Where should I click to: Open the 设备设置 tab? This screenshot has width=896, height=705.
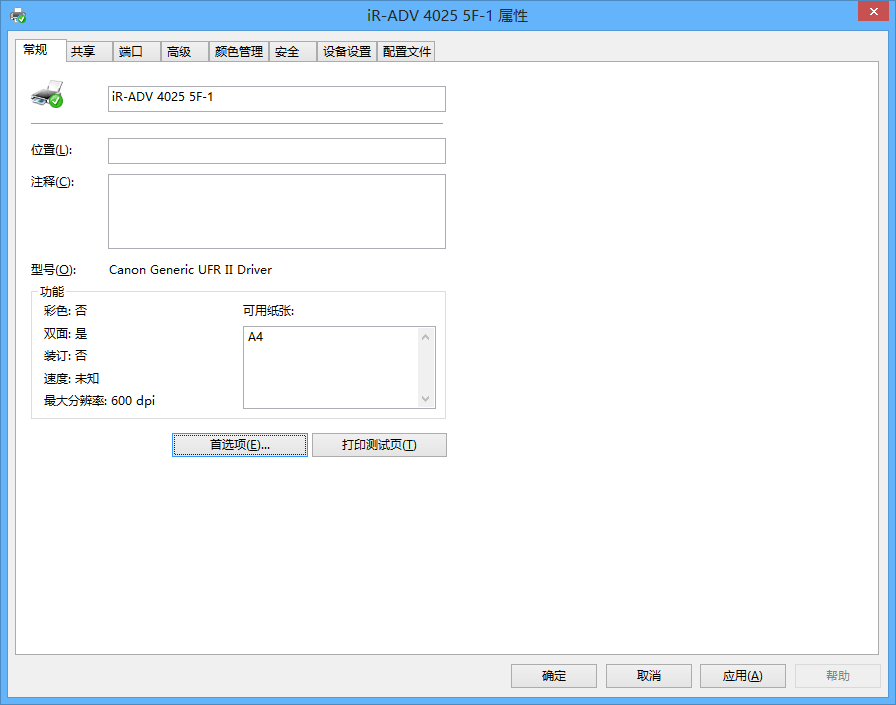345,51
